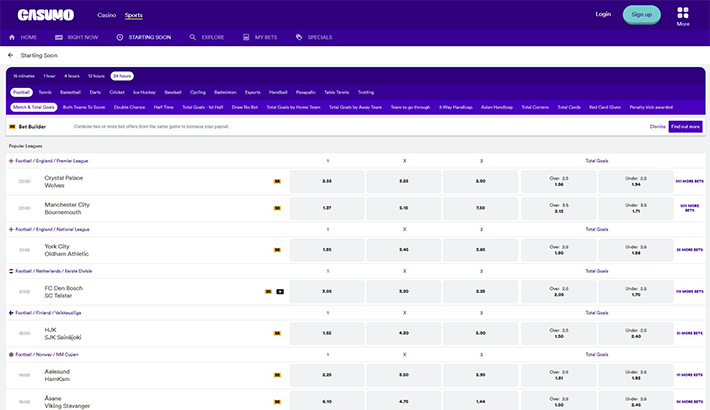
Task: Bet on HamKam away win odds
Action: pos(480,375)
